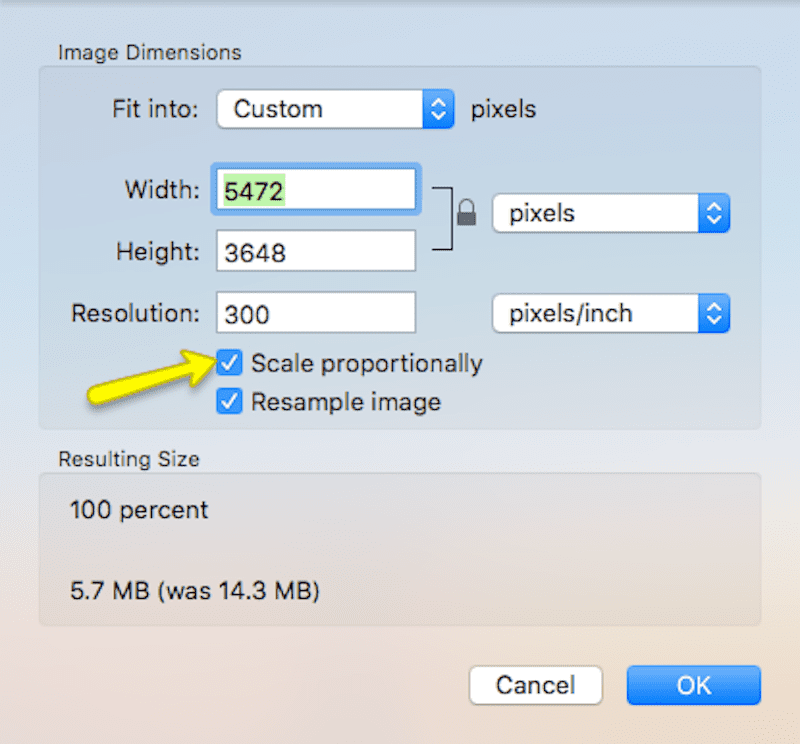Click the 5.7 MB file size text
Screen dimensions: 800x744
coord(194,591)
